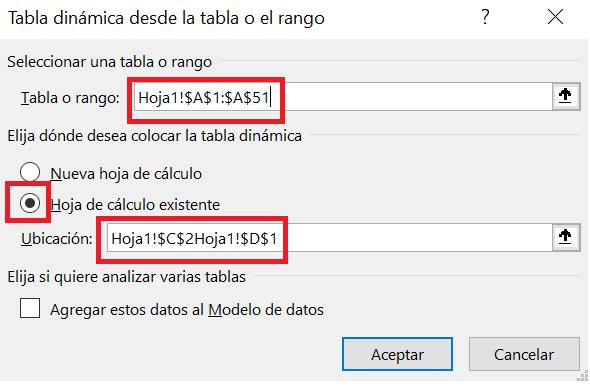
Task: Click the Tabla o rango label
Action: pos(70,98)
